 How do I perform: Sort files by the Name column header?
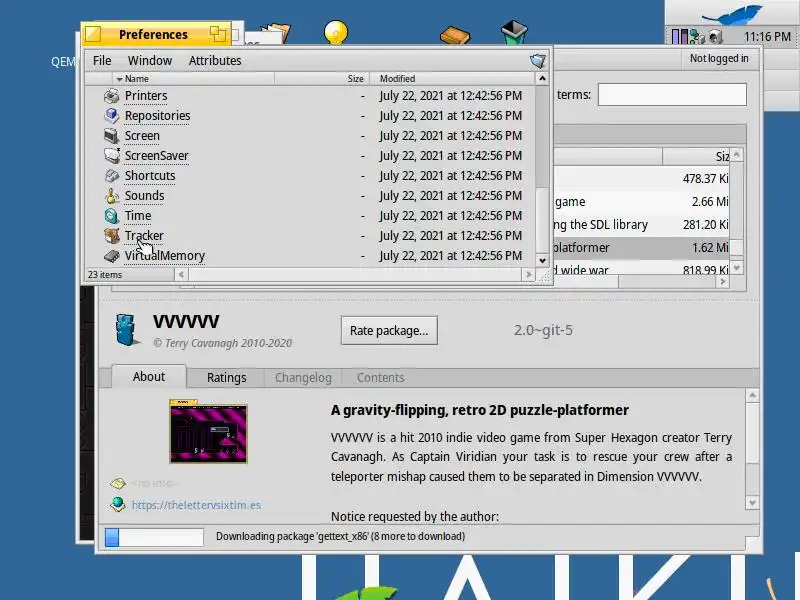pyautogui.click(x=193, y=79)
